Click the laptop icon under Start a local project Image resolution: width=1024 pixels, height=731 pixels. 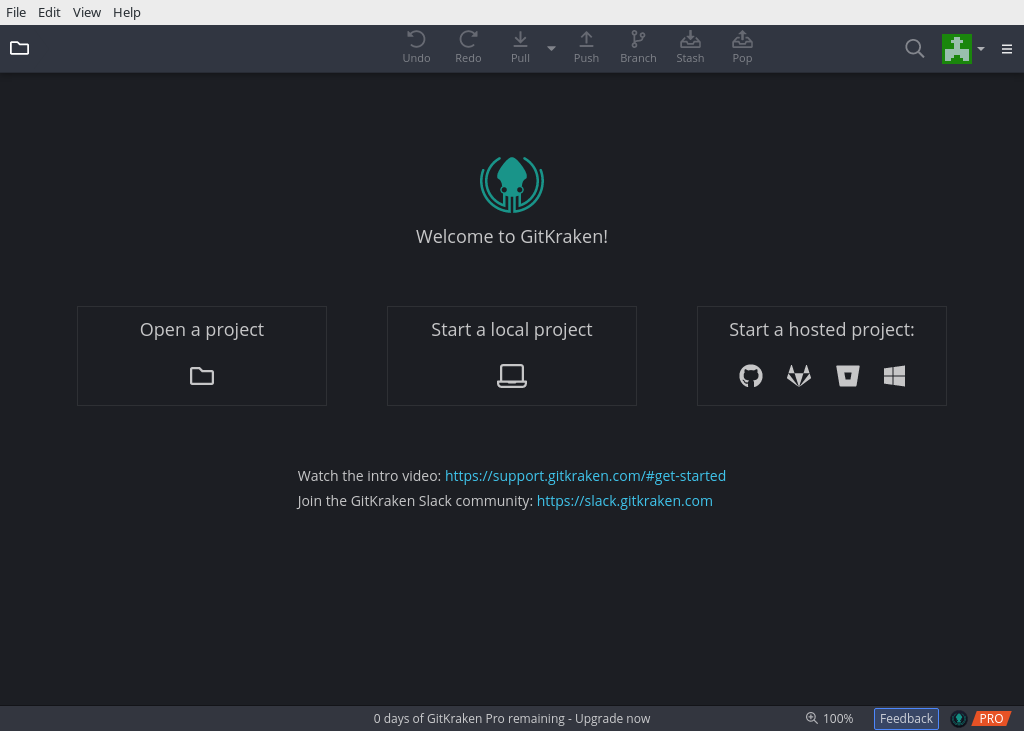(512, 376)
